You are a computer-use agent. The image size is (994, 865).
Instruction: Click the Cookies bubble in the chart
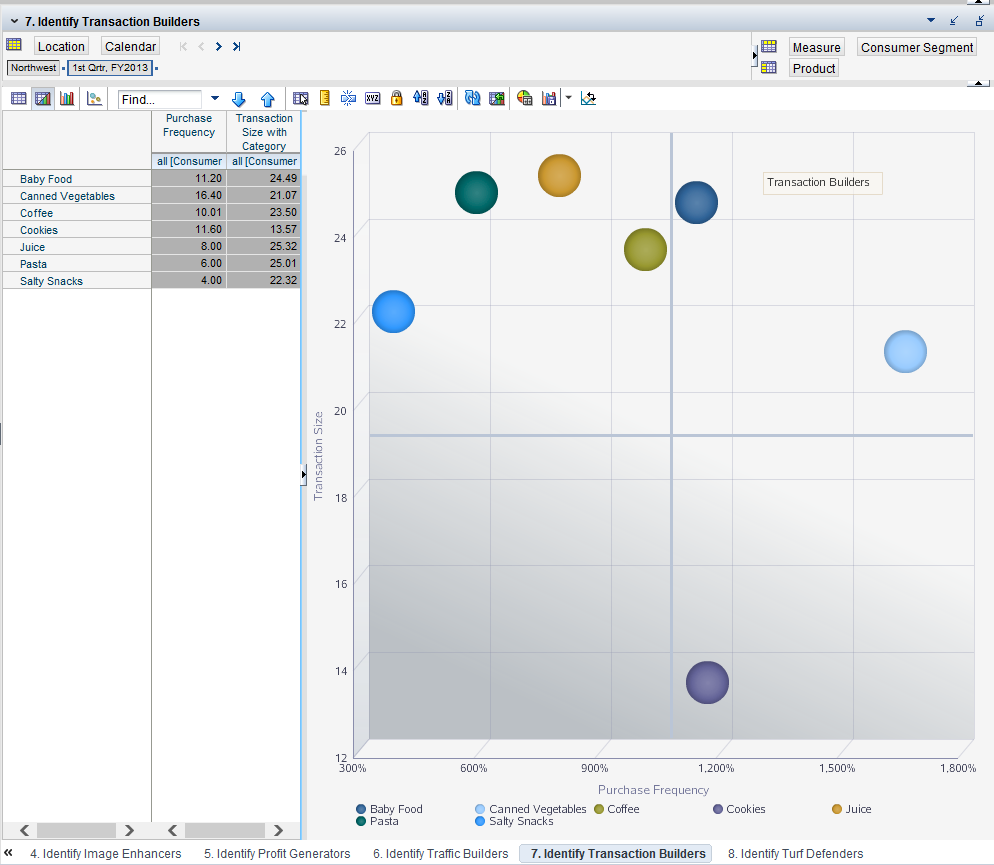[707, 683]
